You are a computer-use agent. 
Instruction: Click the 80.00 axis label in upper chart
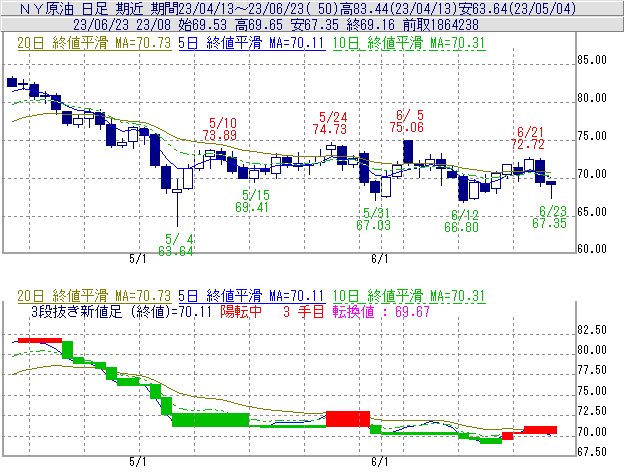coord(592,98)
